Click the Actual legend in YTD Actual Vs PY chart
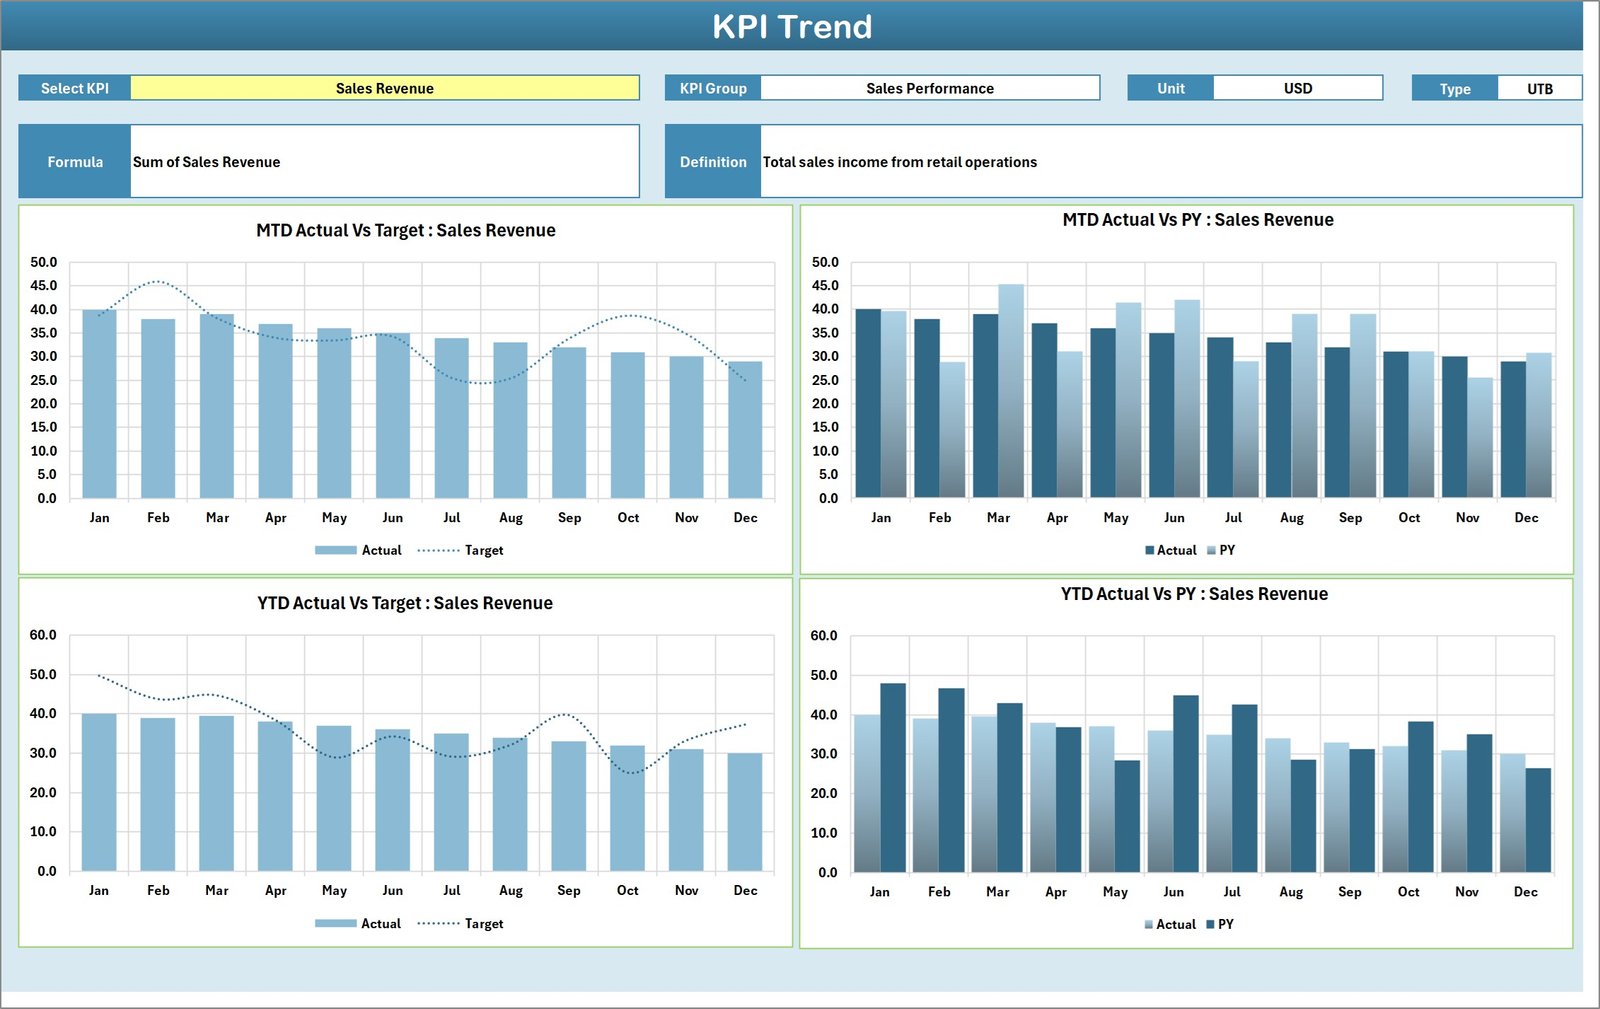This screenshot has height=1009, width=1600. pyautogui.click(x=1172, y=924)
